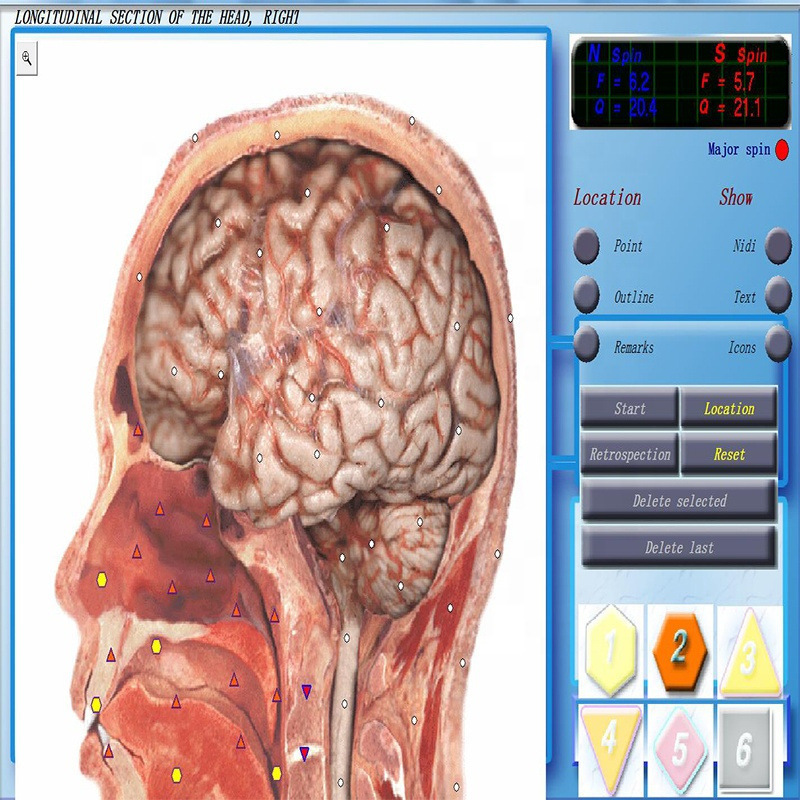Click Delete last button
This screenshot has height=800, width=800.
[x=679, y=547]
